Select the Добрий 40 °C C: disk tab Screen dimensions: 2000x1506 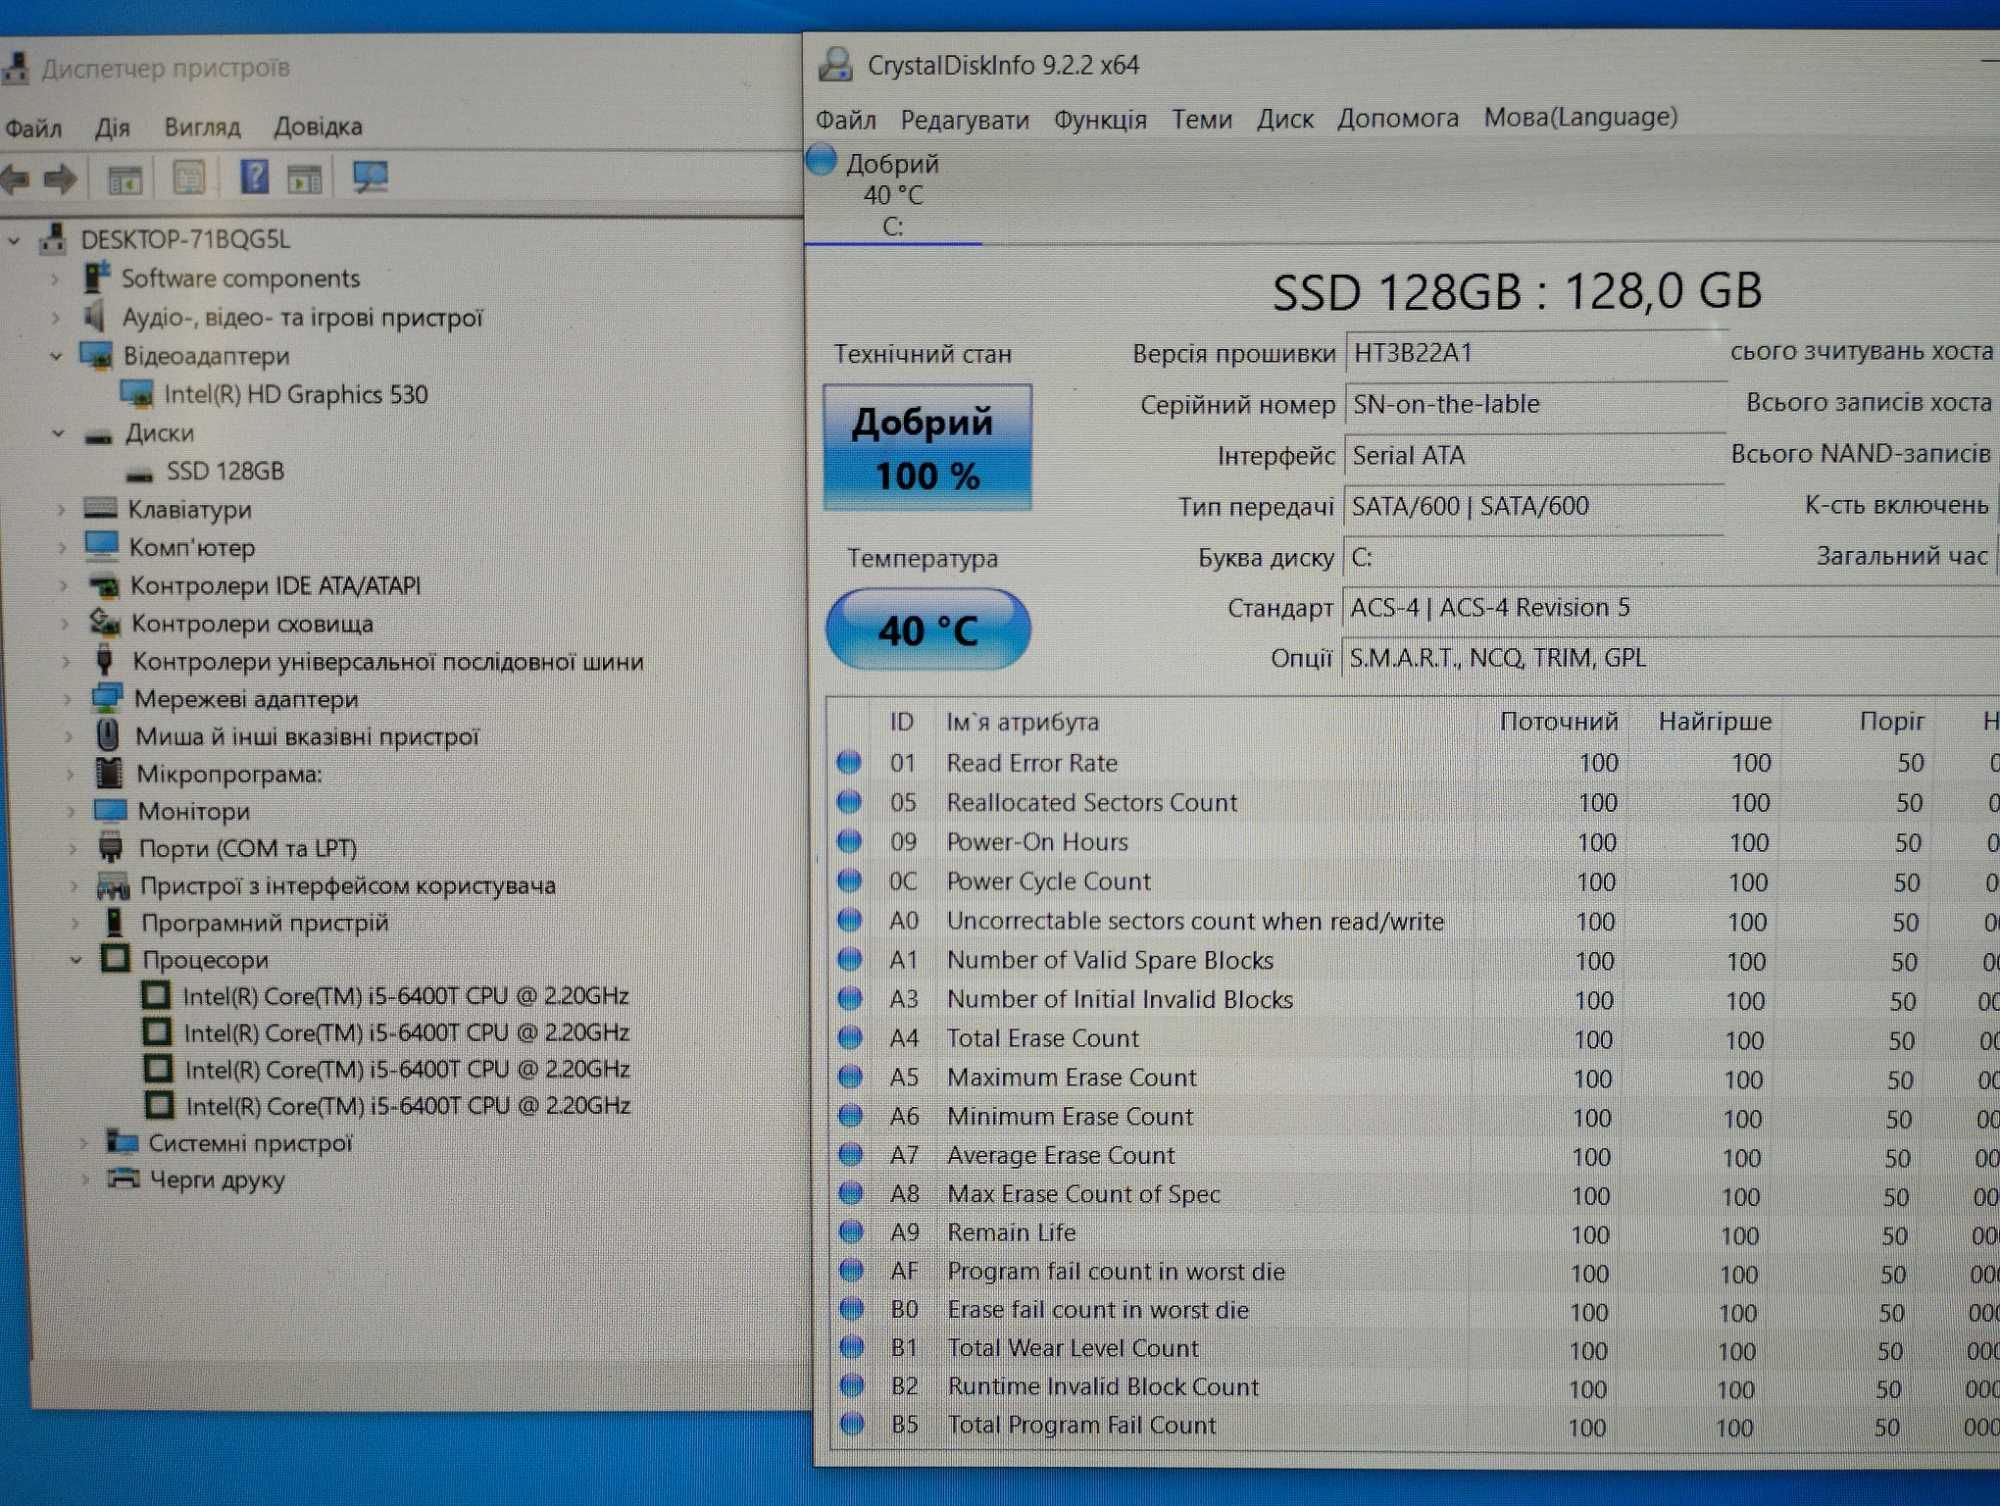click(893, 193)
